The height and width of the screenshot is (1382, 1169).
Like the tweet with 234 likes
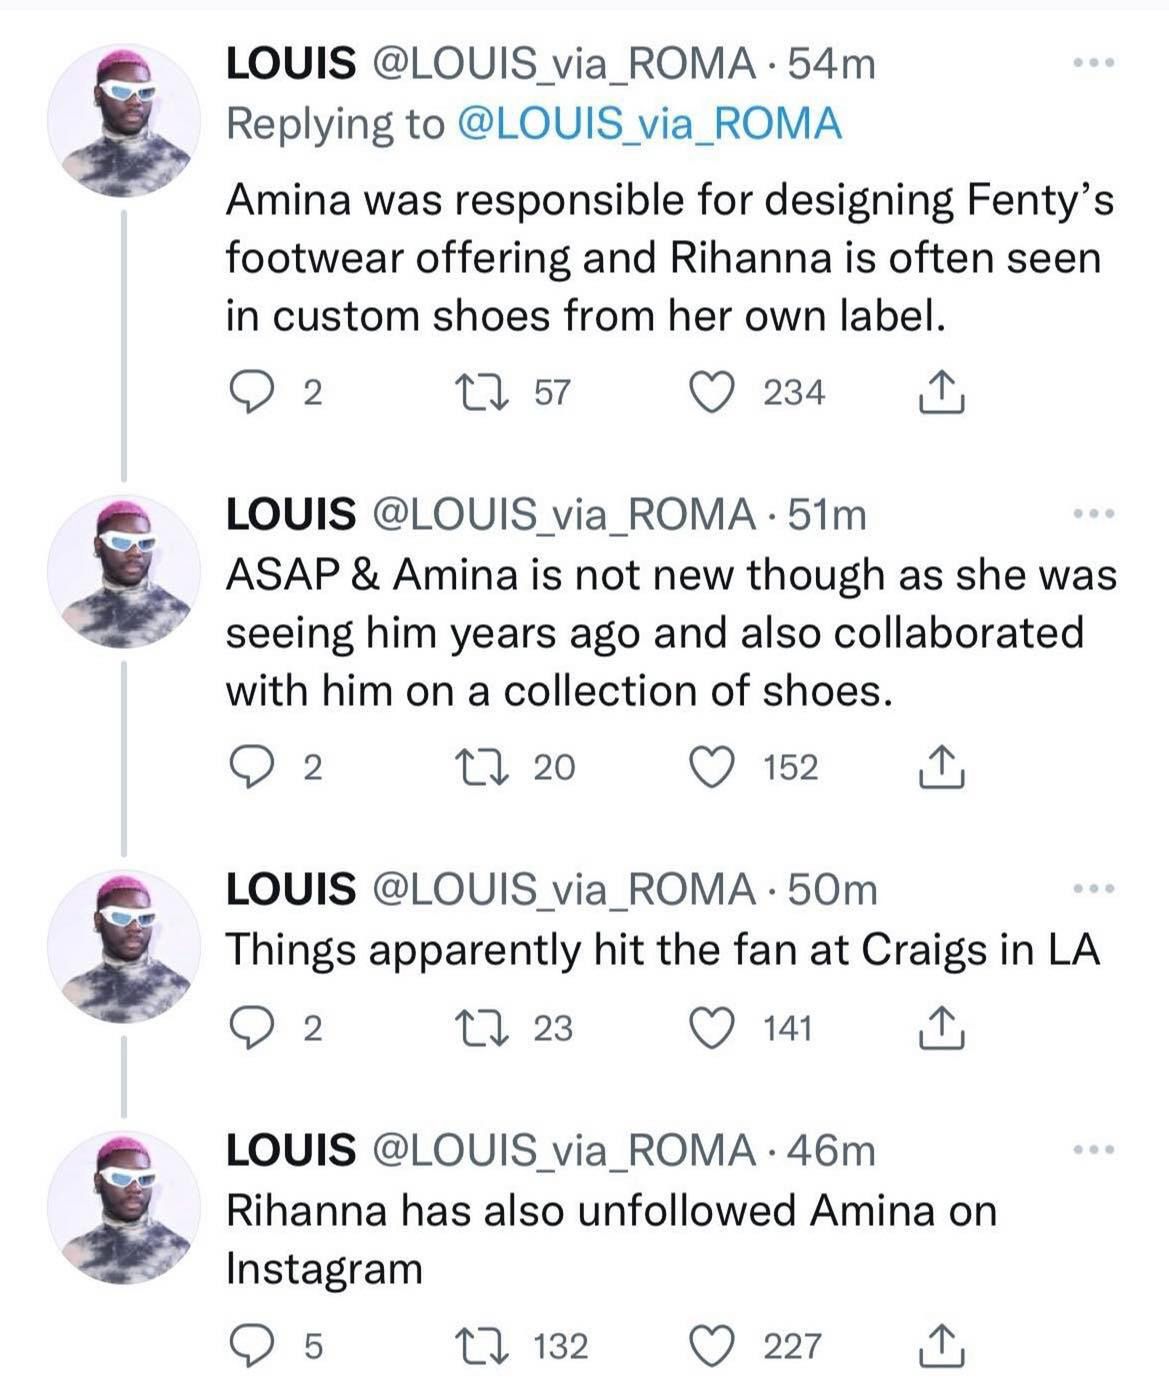pyautogui.click(x=712, y=391)
